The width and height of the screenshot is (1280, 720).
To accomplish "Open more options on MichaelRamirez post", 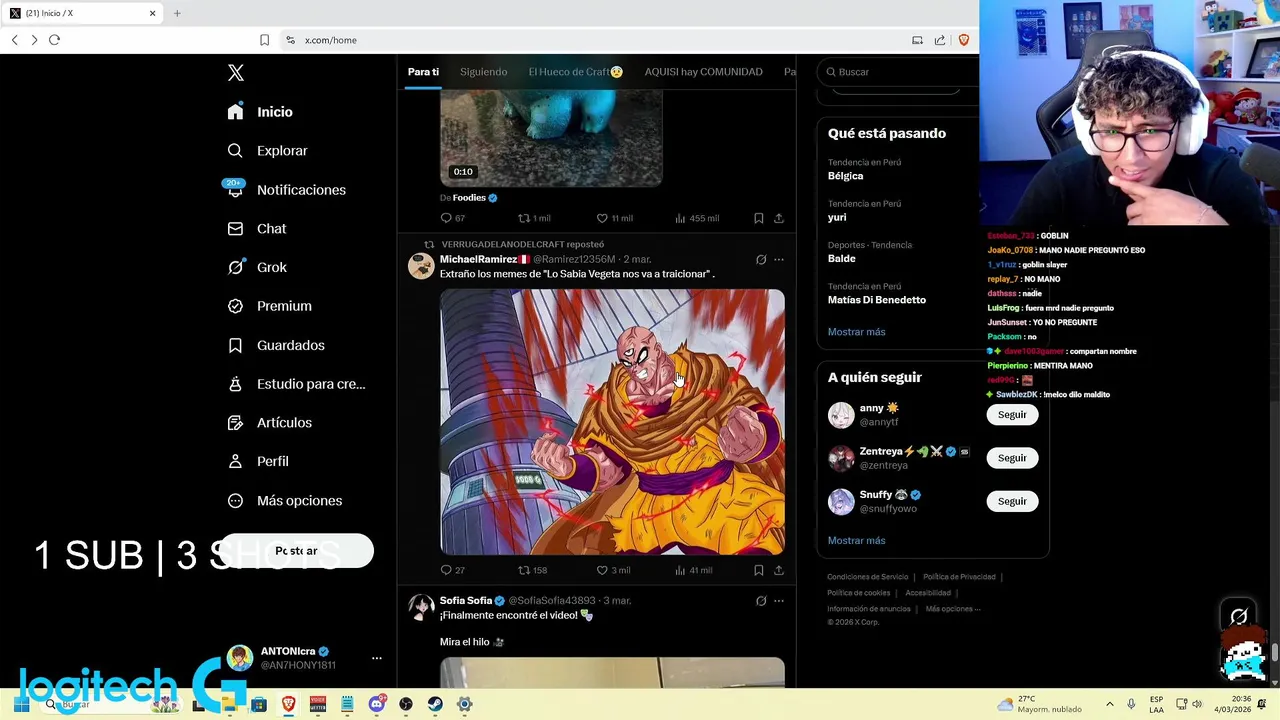I will [779, 260].
